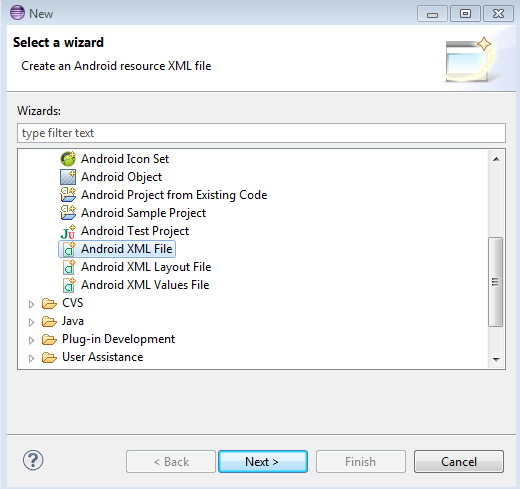The height and width of the screenshot is (489, 520).
Task: Click the User Assistance folder icon
Action: pos(49,358)
